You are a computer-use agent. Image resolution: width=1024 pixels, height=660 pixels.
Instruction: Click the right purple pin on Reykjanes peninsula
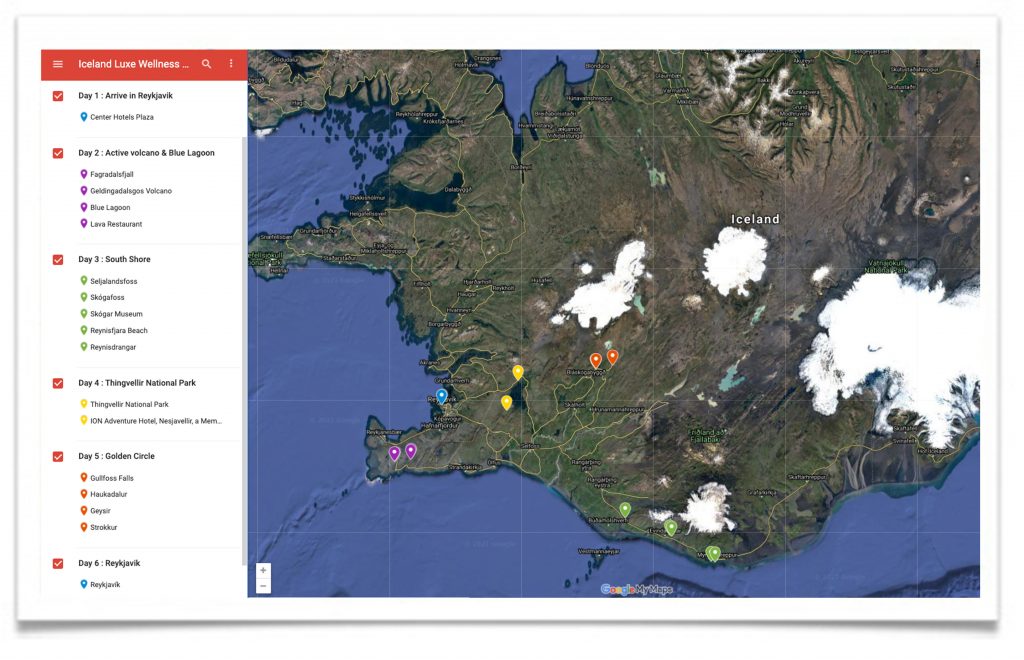[x=411, y=450]
